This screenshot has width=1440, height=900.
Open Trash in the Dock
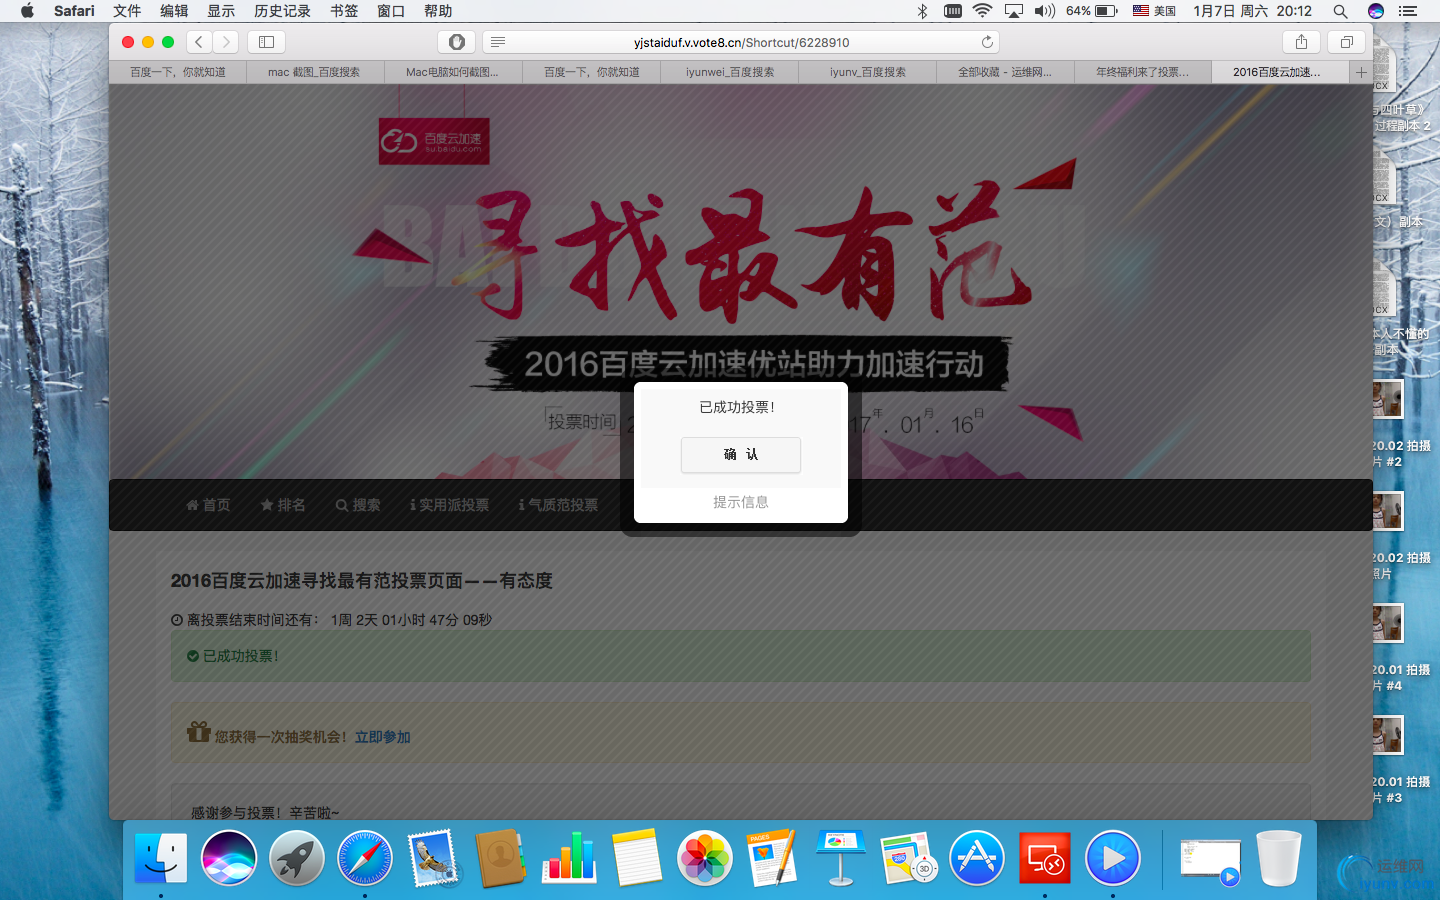point(1279,858)
